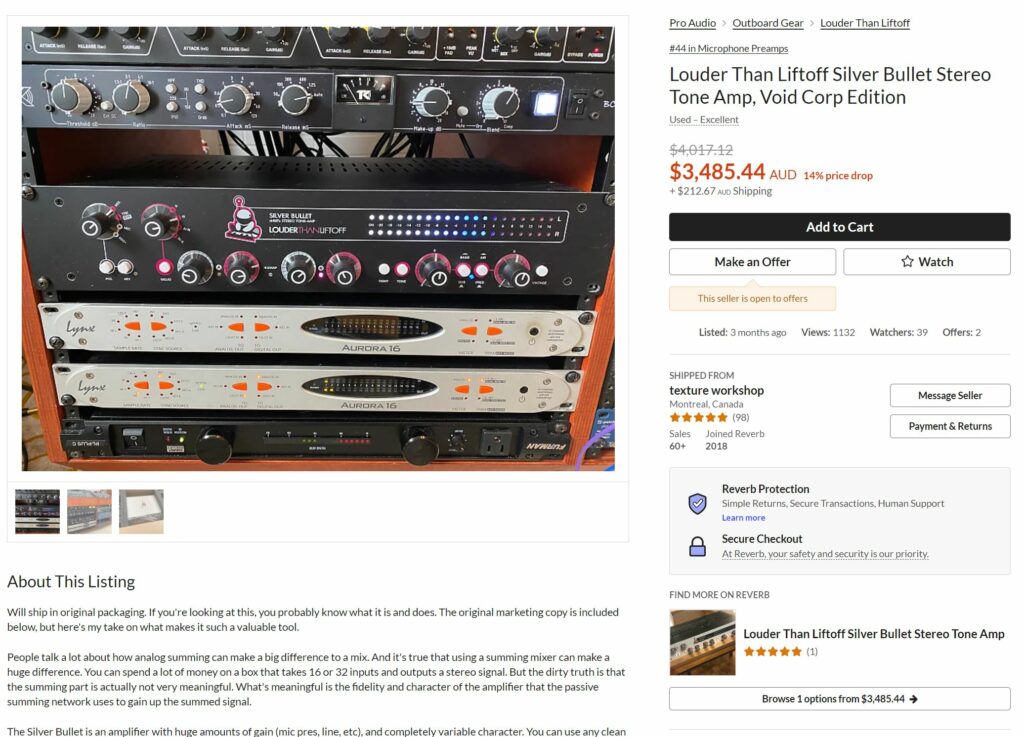The image size is (1024, 737).
Task: Open Louder Than Liftoff brand breadcrumb
Action: tap(865, 23)
